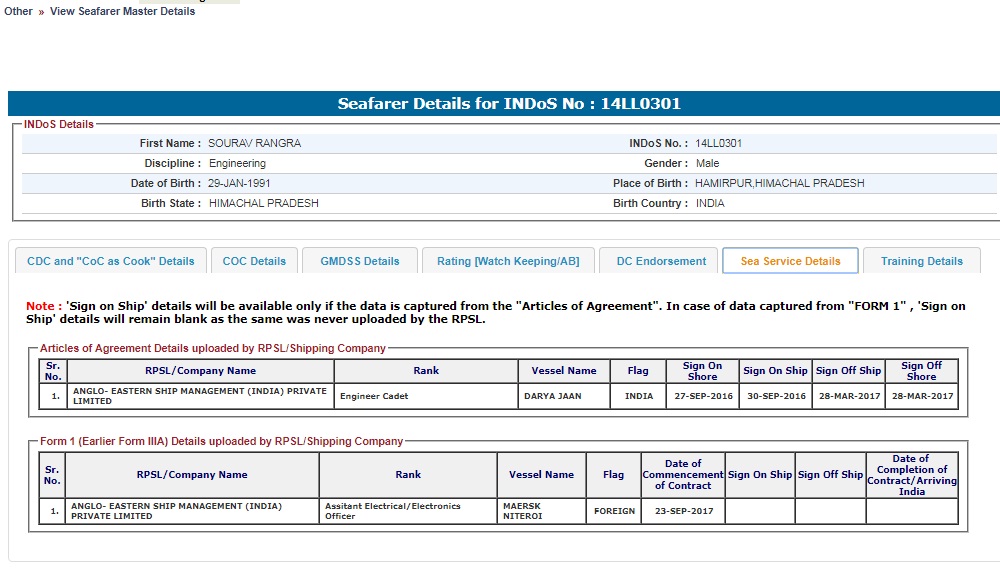Click the First Name value SOURAV RANGRA

pos(254,143)
